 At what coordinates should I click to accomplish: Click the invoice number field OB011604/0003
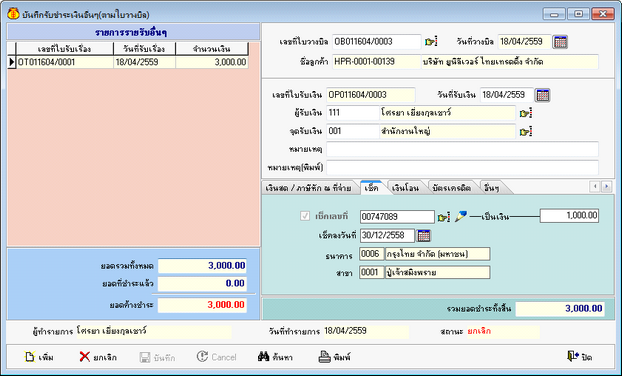coord(376,42)
